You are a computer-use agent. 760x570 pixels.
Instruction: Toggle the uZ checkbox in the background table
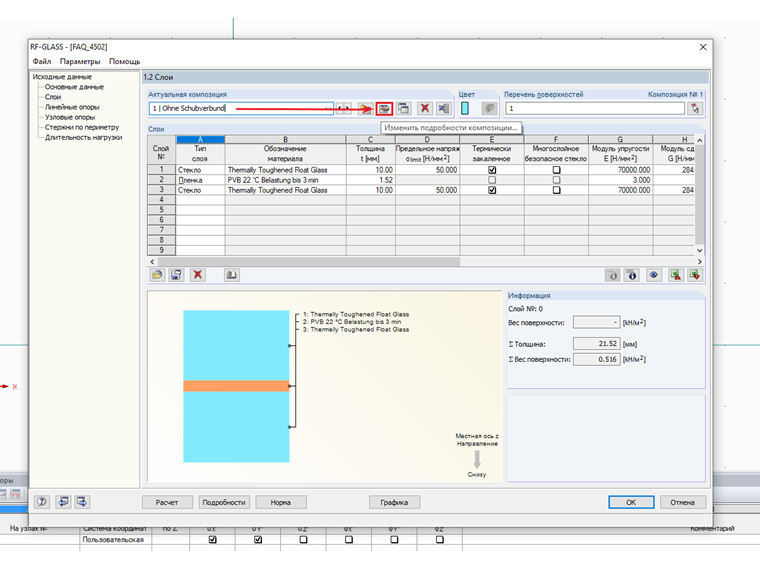[303, 539]
